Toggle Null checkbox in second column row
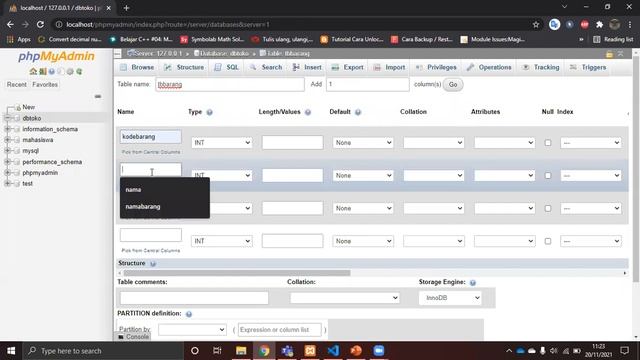Image resolution: width=640 pixels, height=360 pixels. (548, 176)
